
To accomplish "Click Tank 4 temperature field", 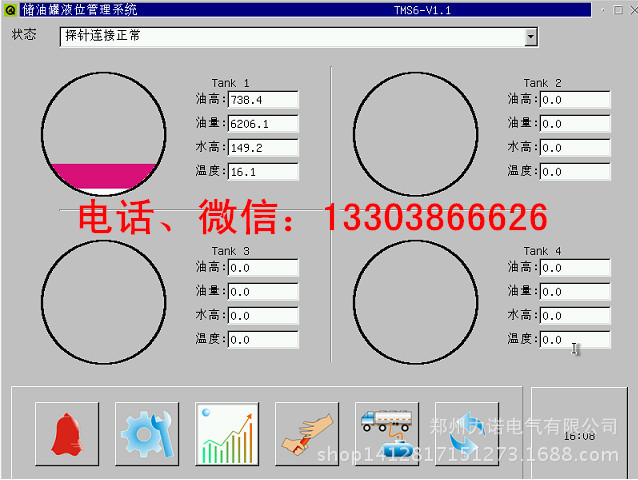I will [x=575, y=340].
